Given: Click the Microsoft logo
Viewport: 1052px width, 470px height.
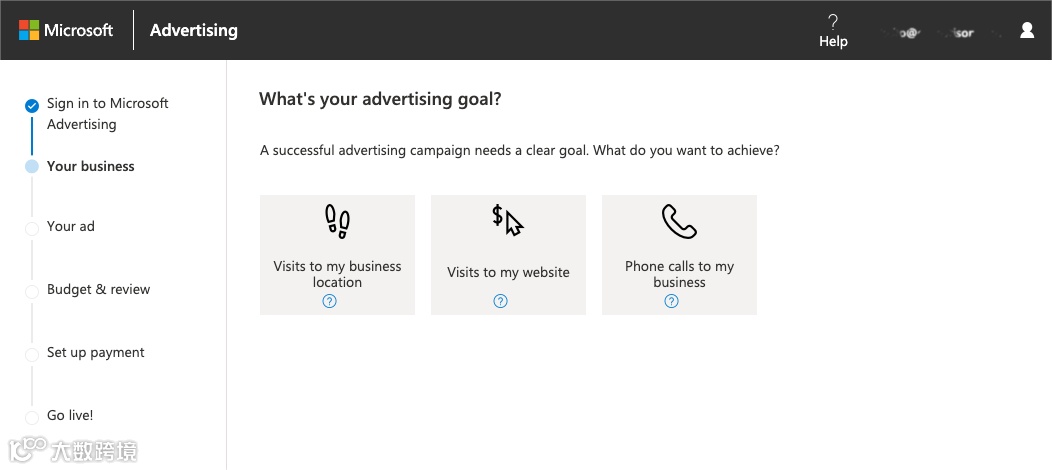Looking at the screenshot, I should point(66,30).
